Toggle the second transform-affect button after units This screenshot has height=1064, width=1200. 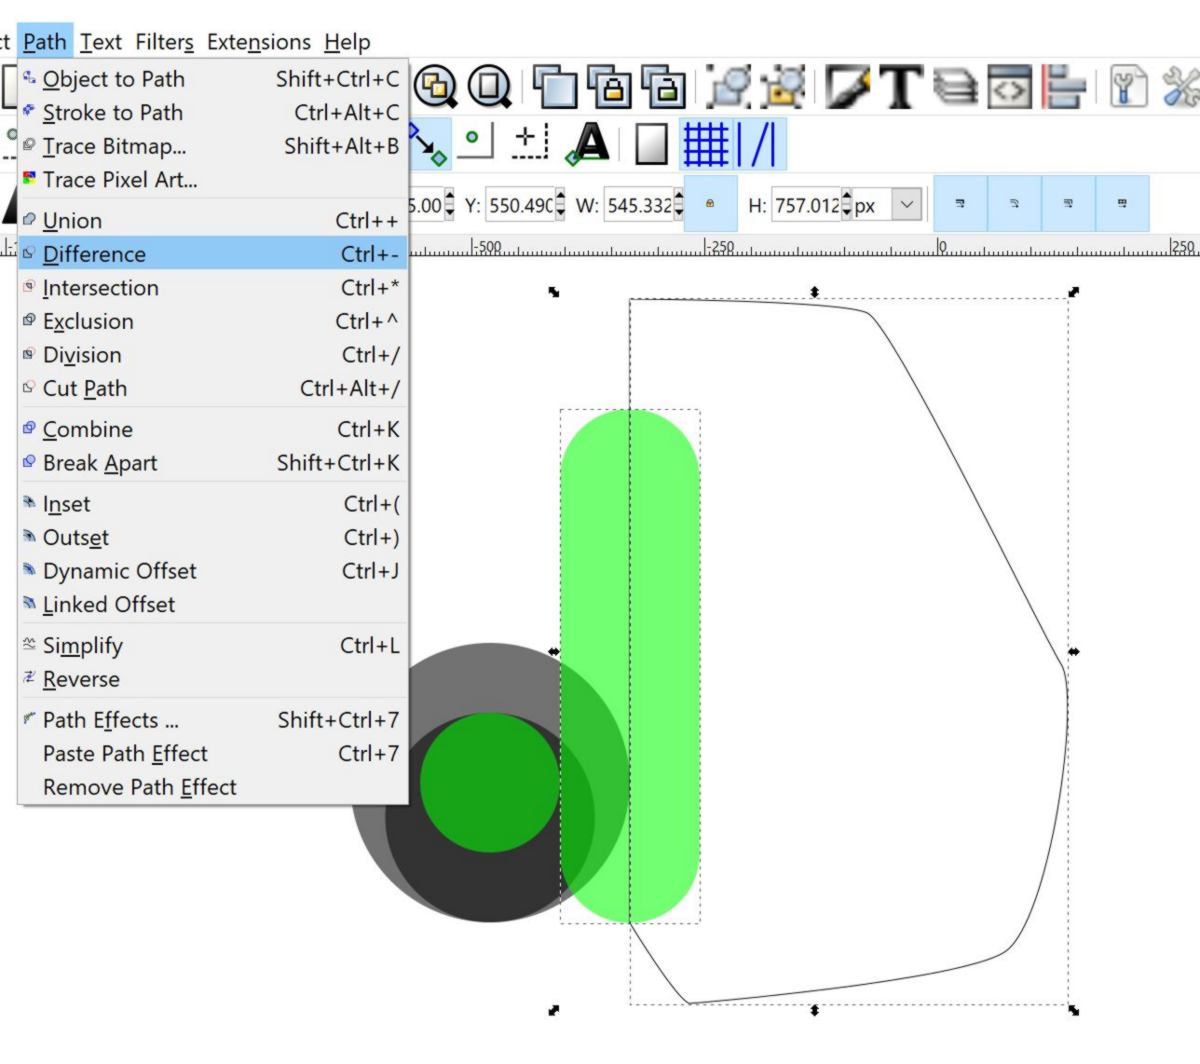1014,204
